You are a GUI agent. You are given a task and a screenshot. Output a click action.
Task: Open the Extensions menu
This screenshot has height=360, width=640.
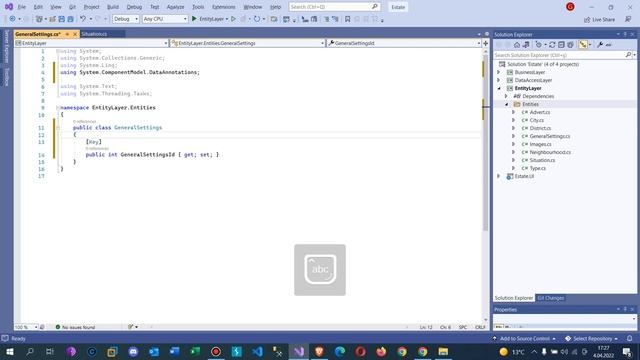pos(223,7)
